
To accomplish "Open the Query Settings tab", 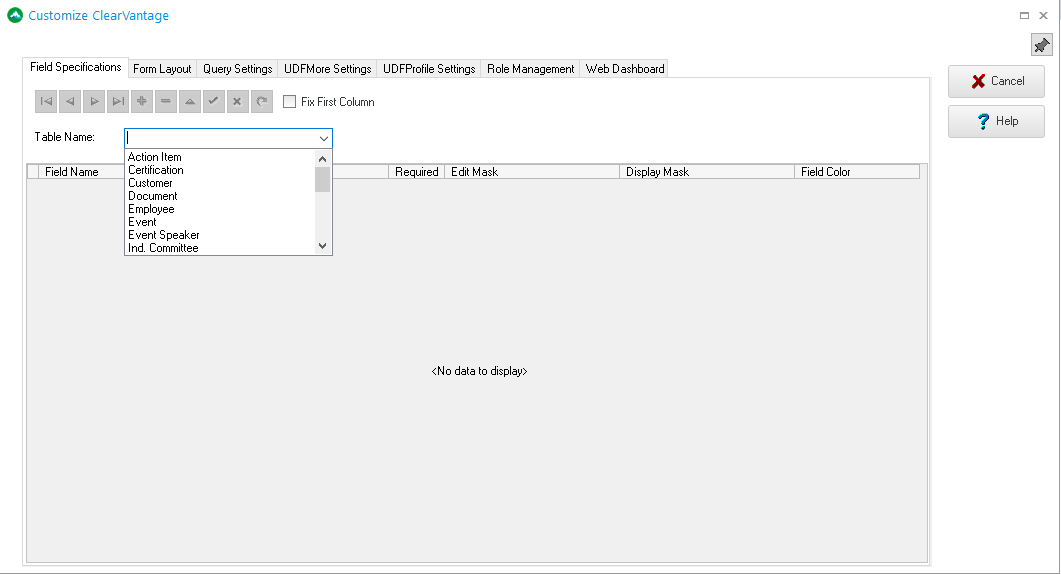I will pyautogui.click(x=238, y=68).
